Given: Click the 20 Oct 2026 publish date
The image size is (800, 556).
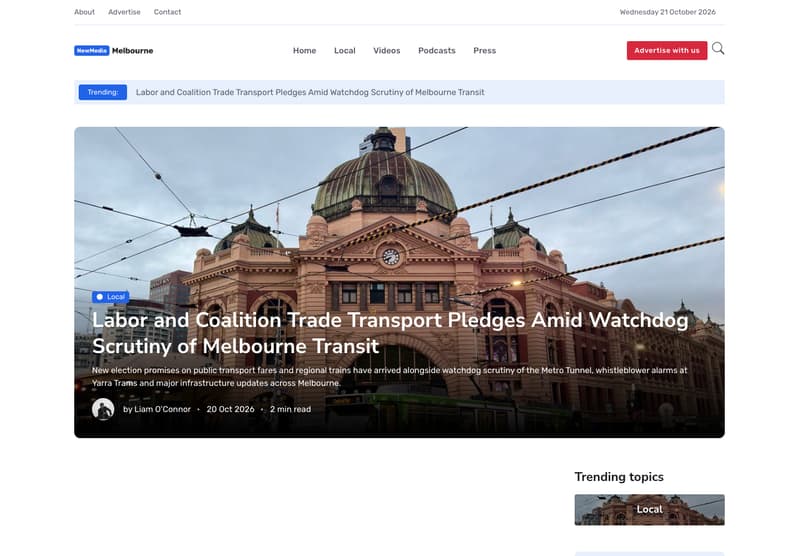Looking at the screenshot, I should pyautogui.click(x=230, y=409).
